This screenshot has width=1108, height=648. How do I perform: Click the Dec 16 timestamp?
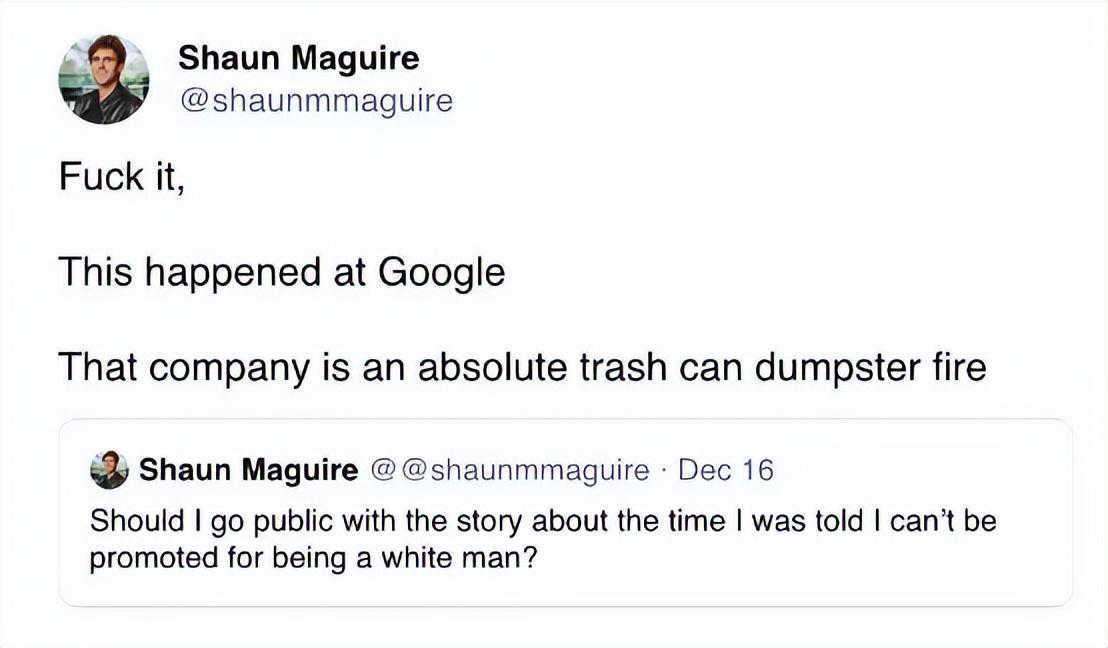[x=725, y=470]
